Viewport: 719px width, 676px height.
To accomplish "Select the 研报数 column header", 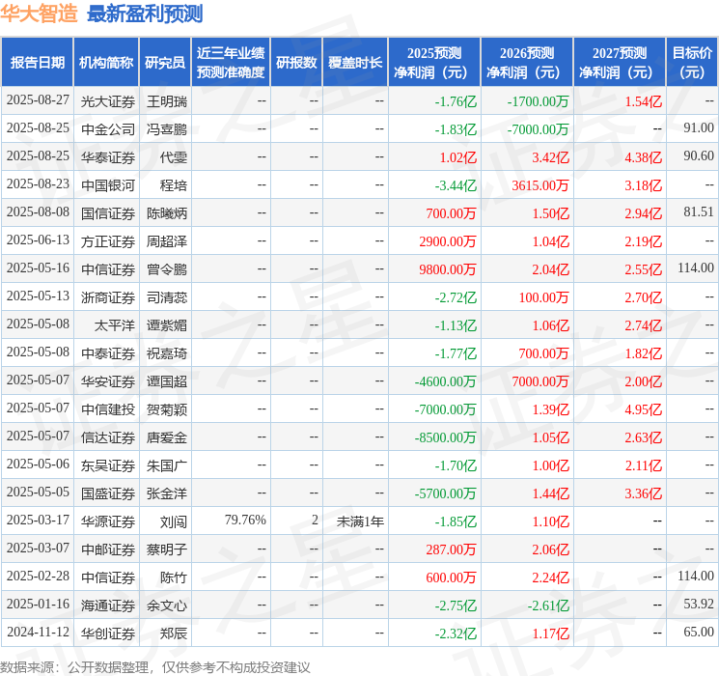I will click(297, 62).
